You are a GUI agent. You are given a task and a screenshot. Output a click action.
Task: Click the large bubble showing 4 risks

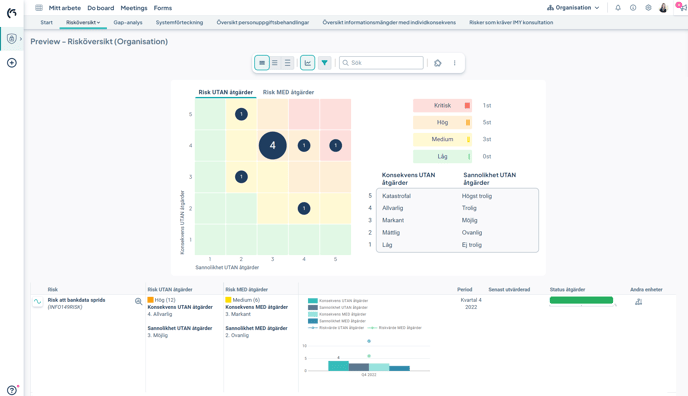tap(272, 146)
